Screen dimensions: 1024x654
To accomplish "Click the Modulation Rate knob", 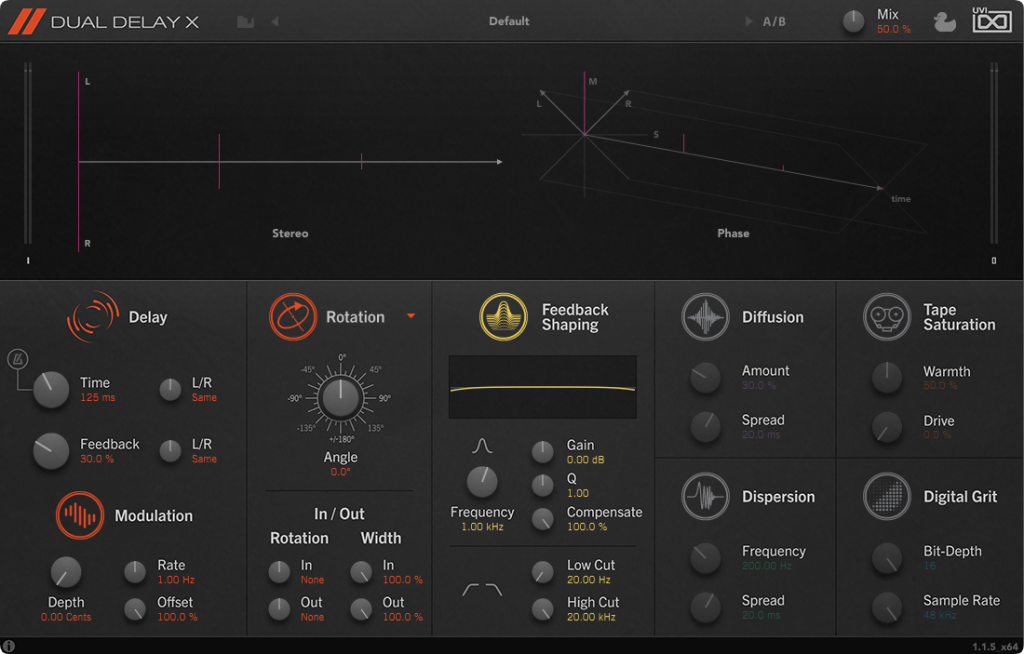I will point(135,572).
